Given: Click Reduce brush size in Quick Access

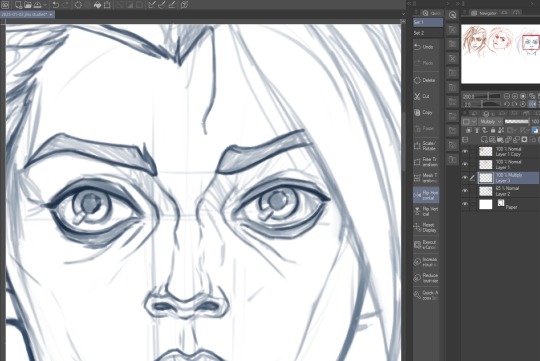Looking at the screenshot, I should [x=426, y=278].
